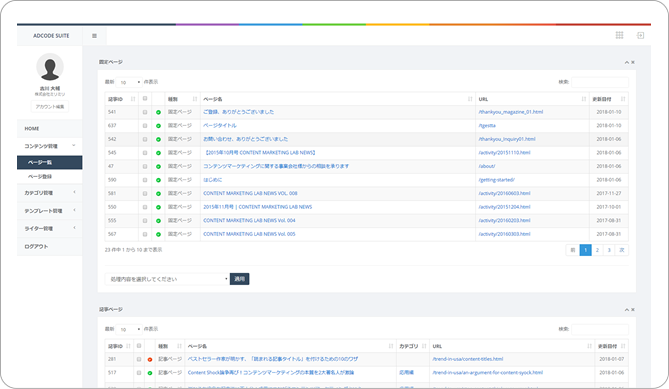Check the checkbox for article row 281

139,360
